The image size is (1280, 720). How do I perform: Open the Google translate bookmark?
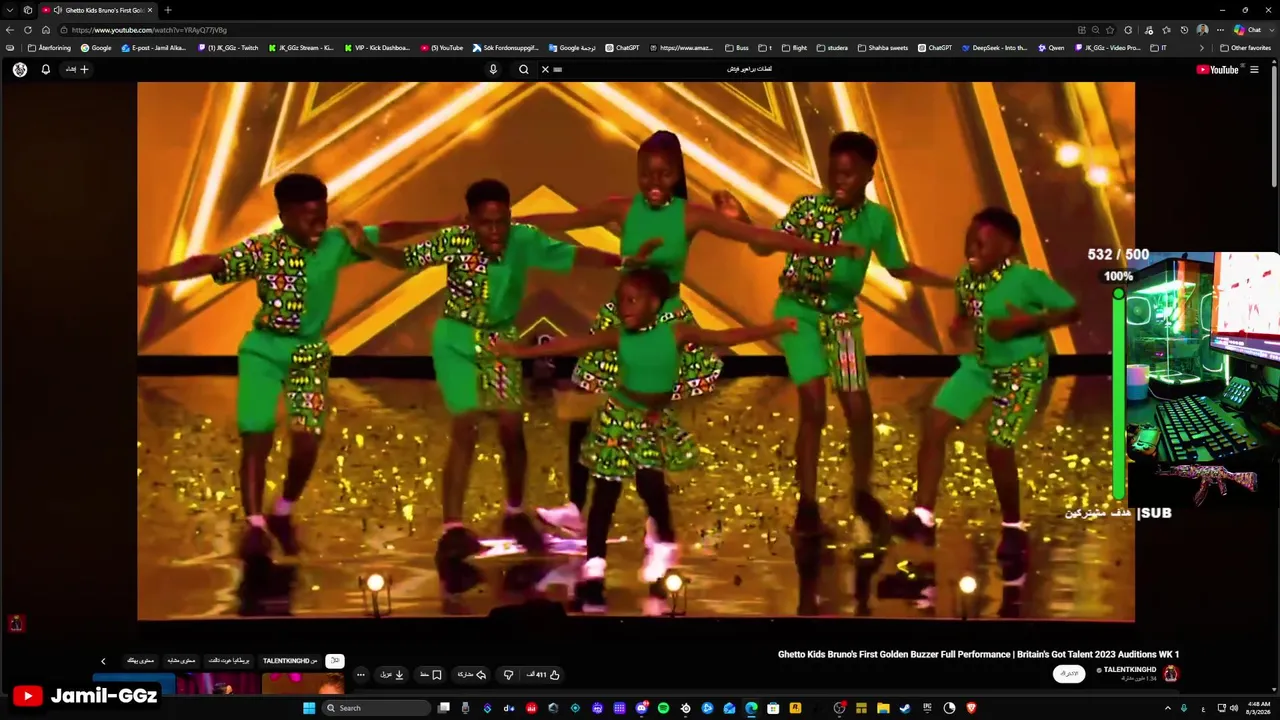pos(573,48)
